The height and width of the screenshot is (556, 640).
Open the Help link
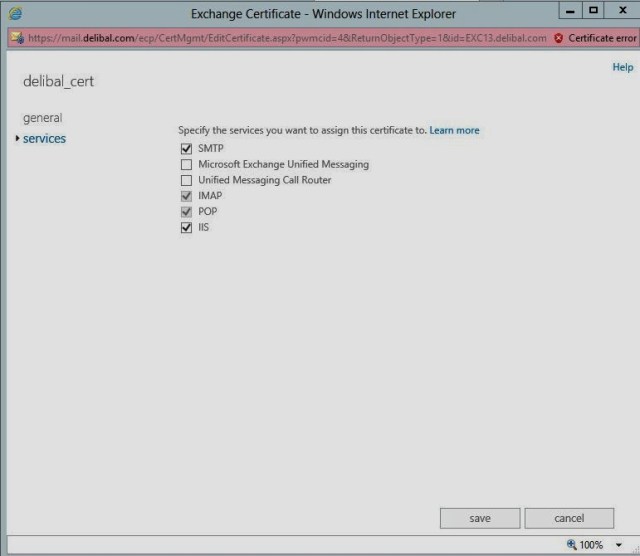(x=622, y=67)
